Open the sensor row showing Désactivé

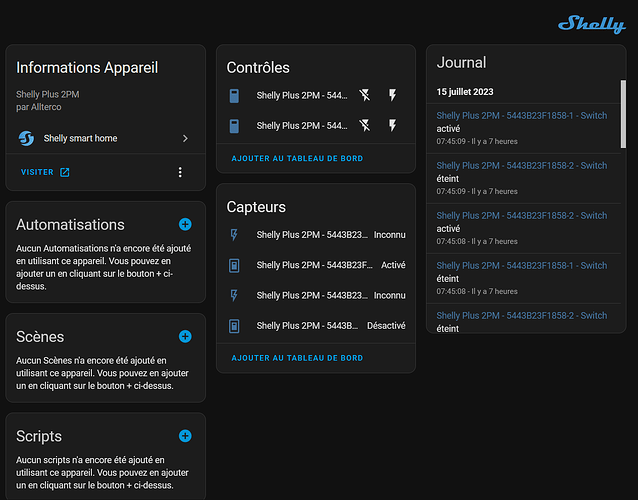click(316, 326)
